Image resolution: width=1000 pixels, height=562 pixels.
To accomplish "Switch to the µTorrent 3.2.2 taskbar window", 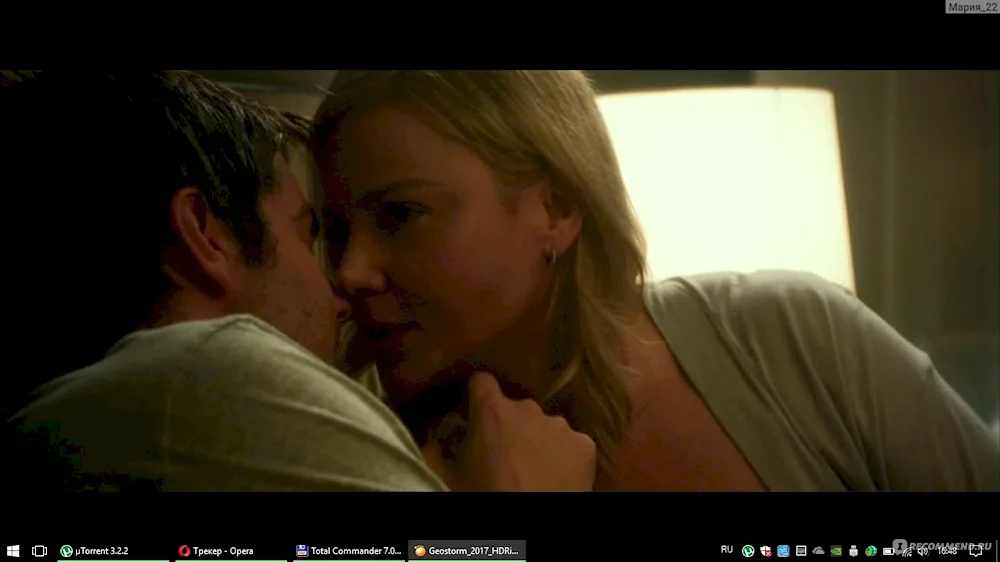I will pos(114,551).
